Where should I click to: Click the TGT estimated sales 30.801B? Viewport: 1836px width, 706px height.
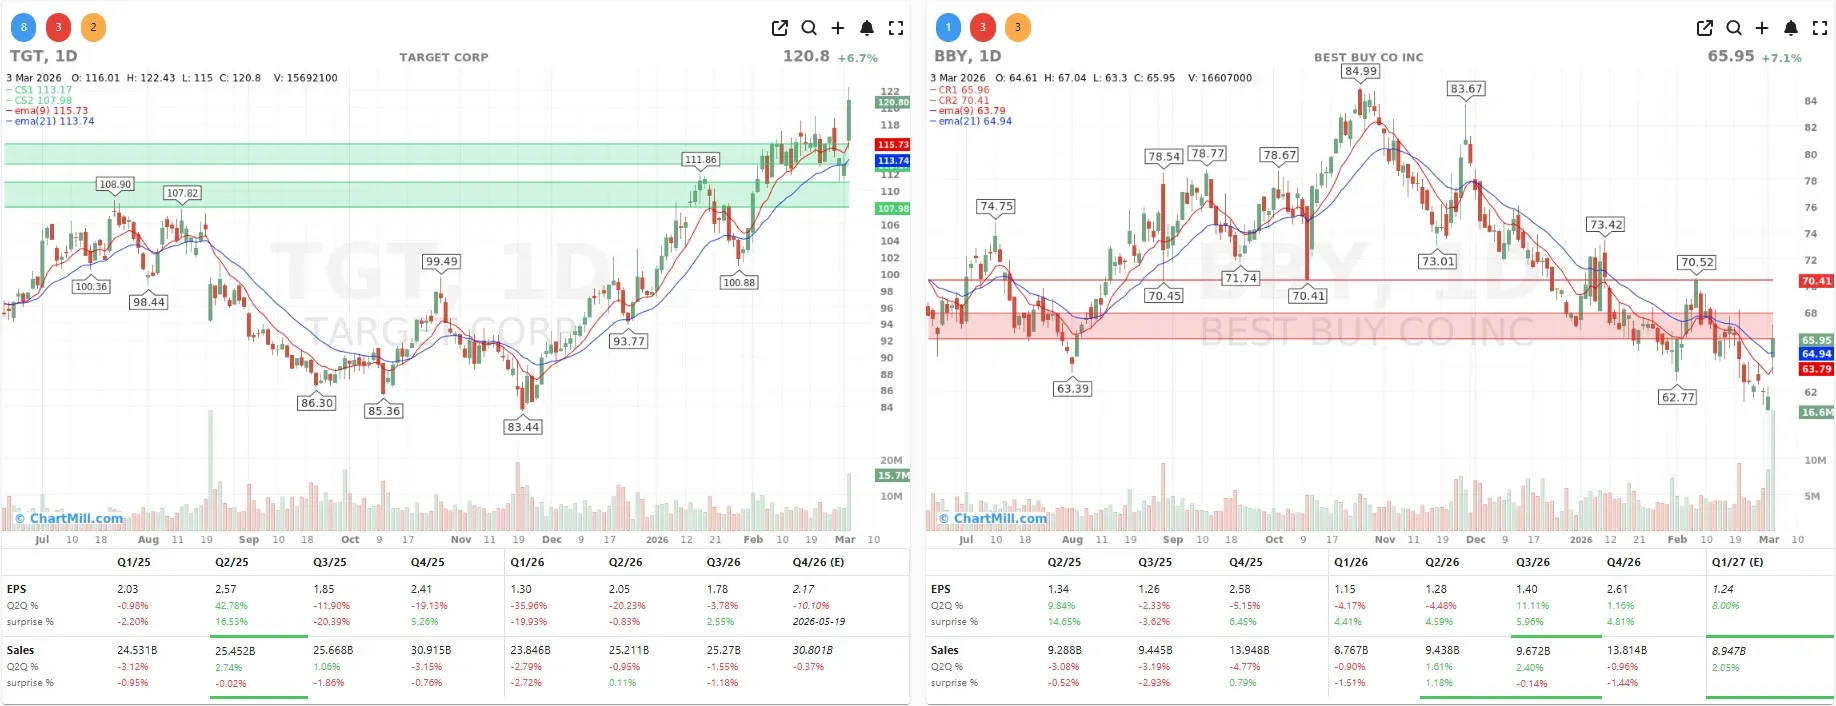(813, 650)
